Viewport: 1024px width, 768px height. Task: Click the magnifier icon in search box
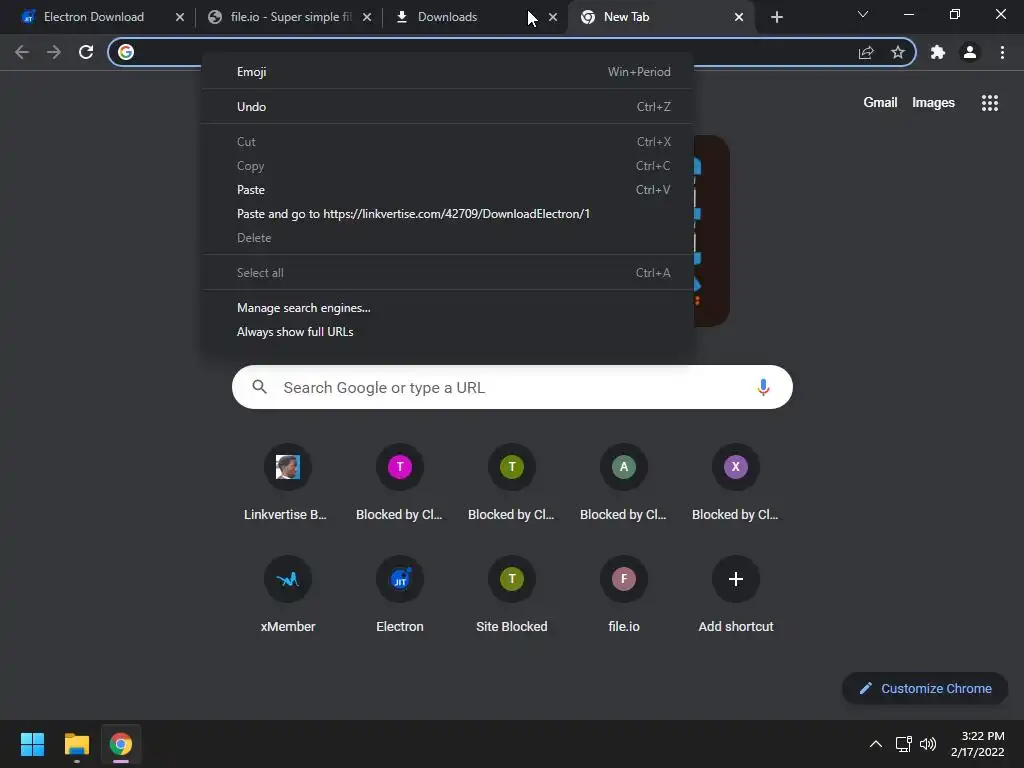pos(259,387)
